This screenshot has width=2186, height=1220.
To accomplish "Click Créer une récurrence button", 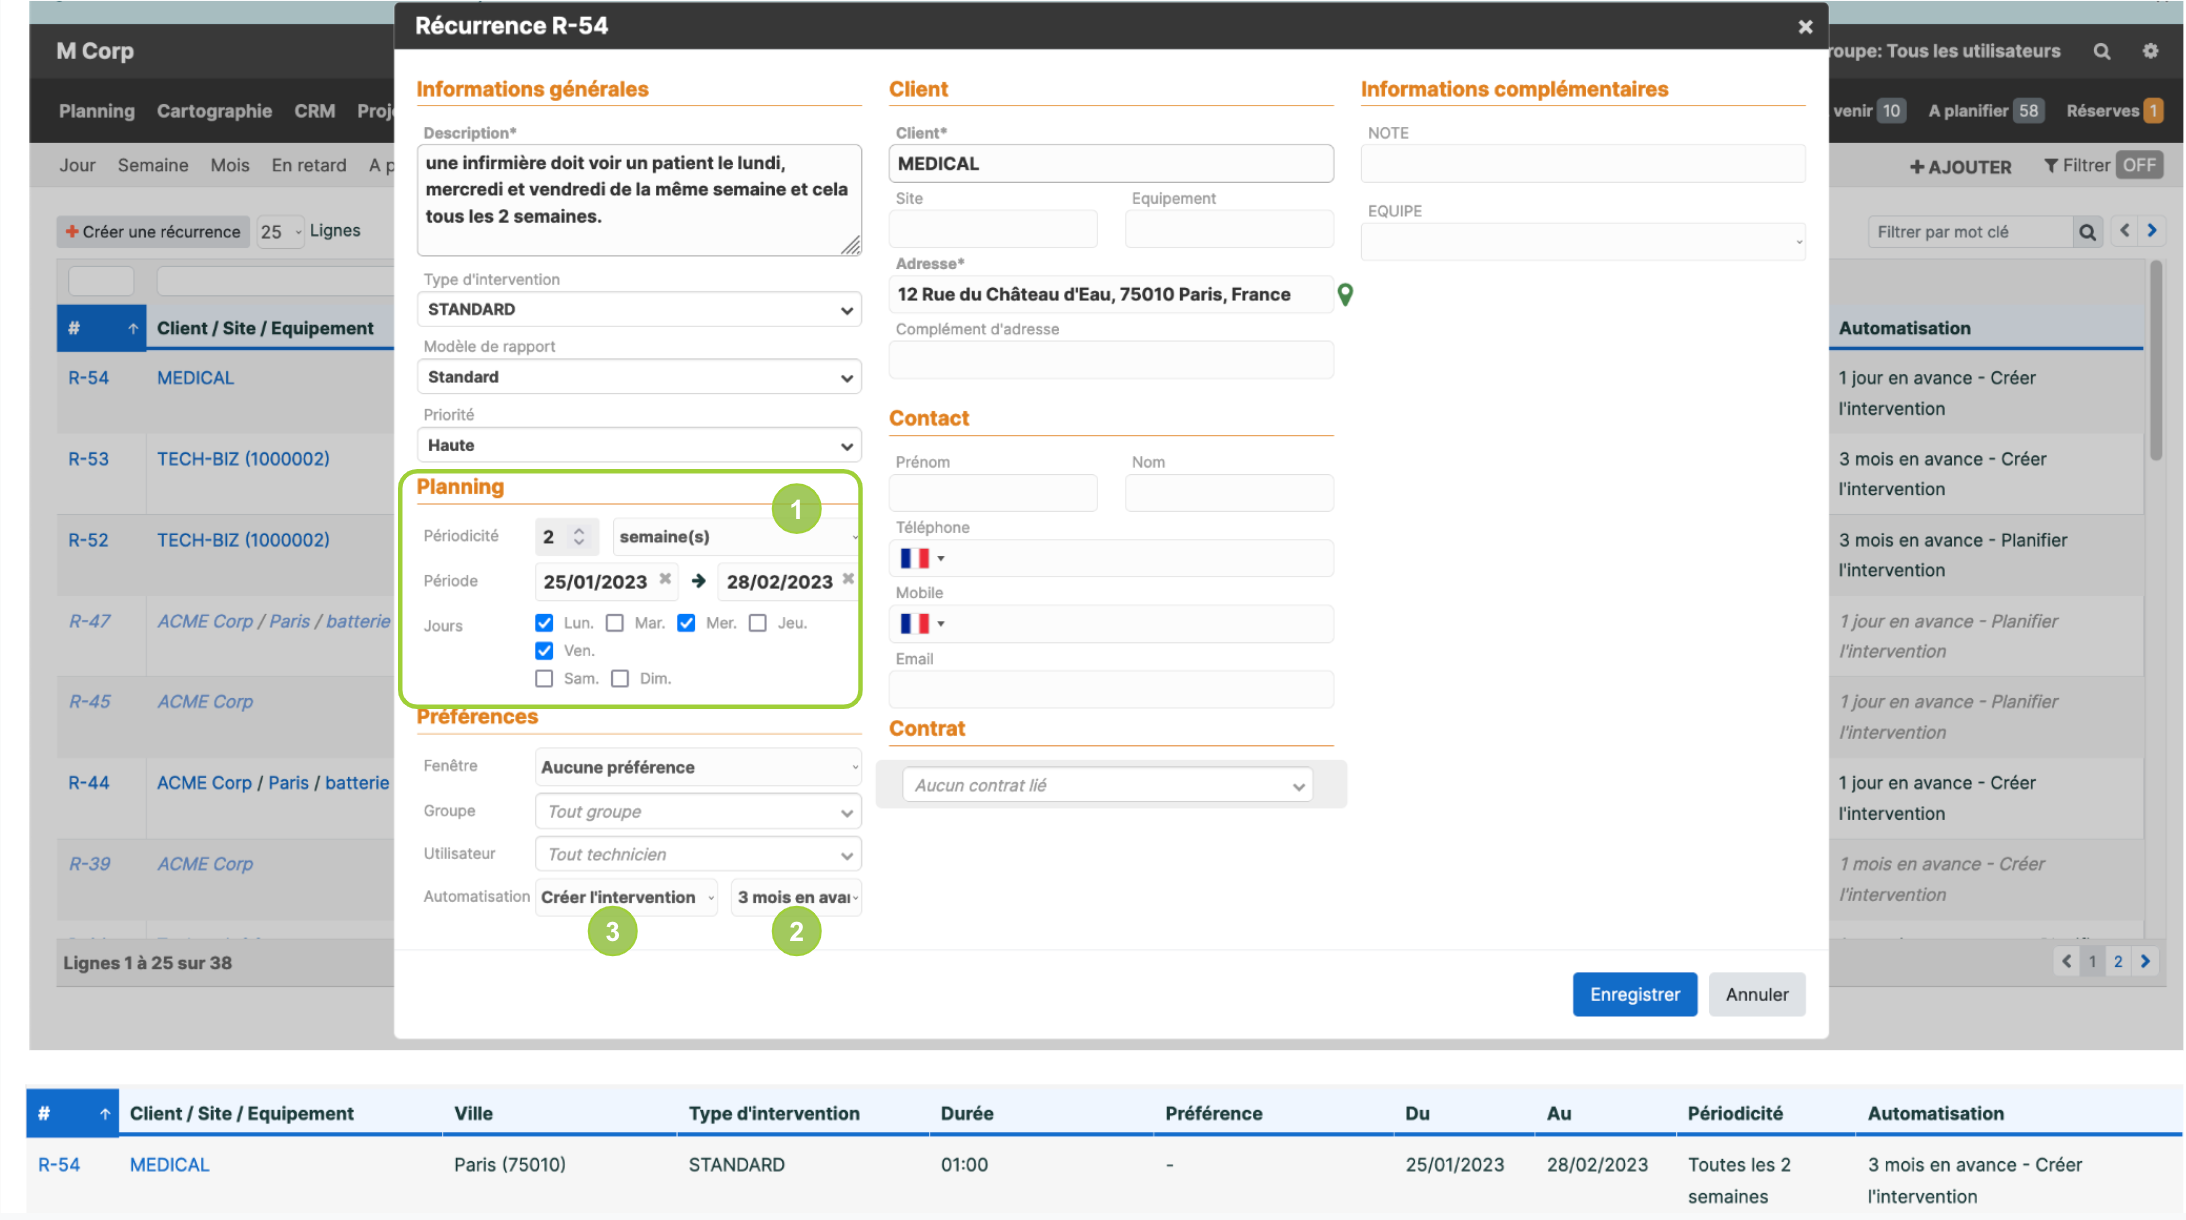I will click(x=153, y=232).
